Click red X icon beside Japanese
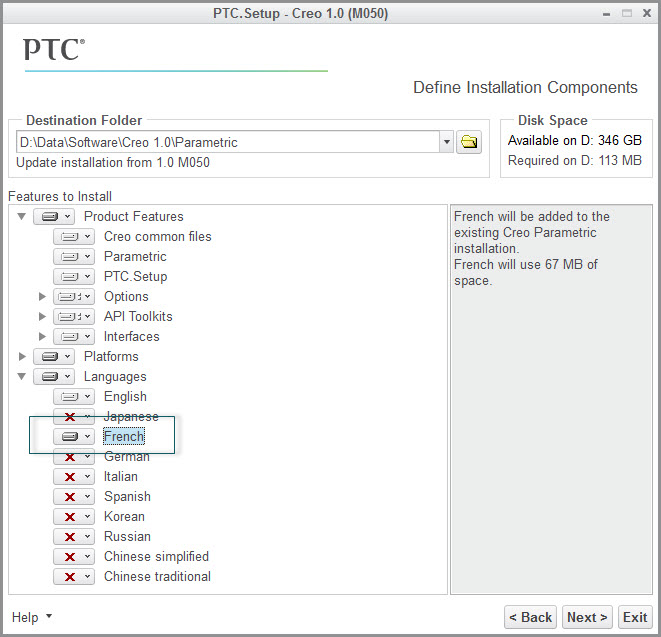The image size is (661, 637). pyautogui.click(x=70, y=417)
